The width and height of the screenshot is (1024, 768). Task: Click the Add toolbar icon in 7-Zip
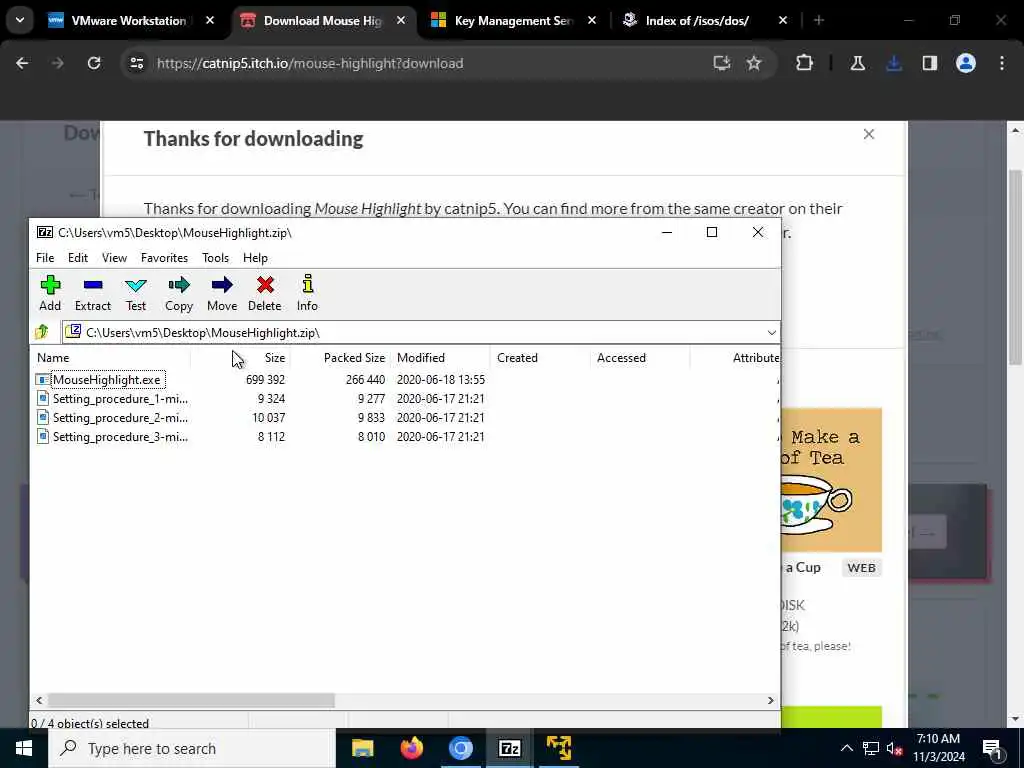coord(50,293)
